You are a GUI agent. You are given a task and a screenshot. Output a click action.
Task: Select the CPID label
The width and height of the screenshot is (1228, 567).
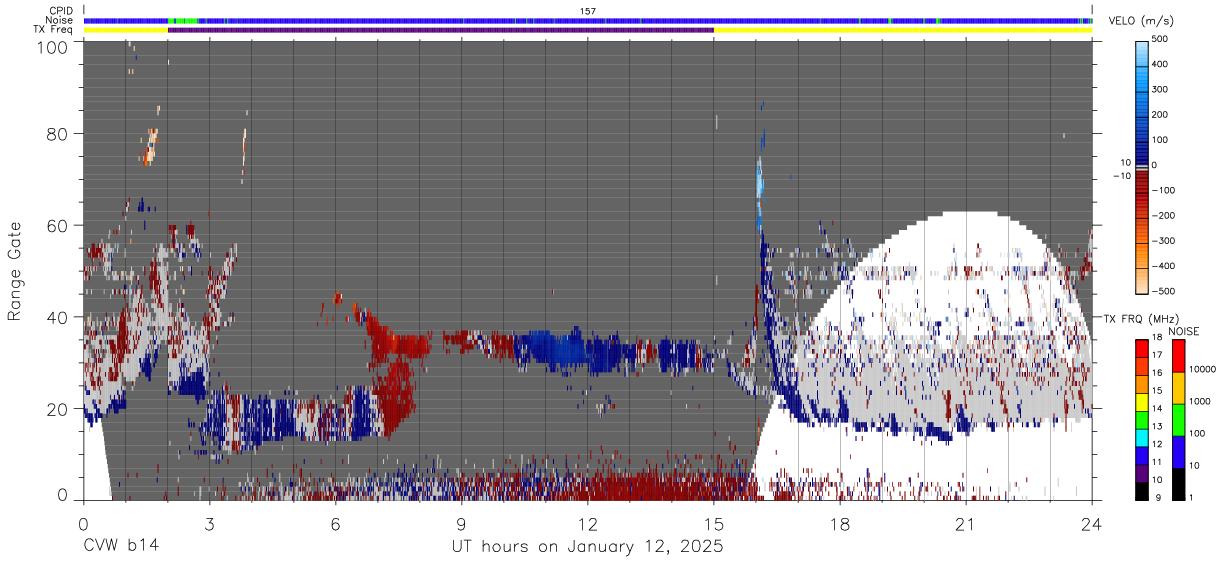pos(61,11)
